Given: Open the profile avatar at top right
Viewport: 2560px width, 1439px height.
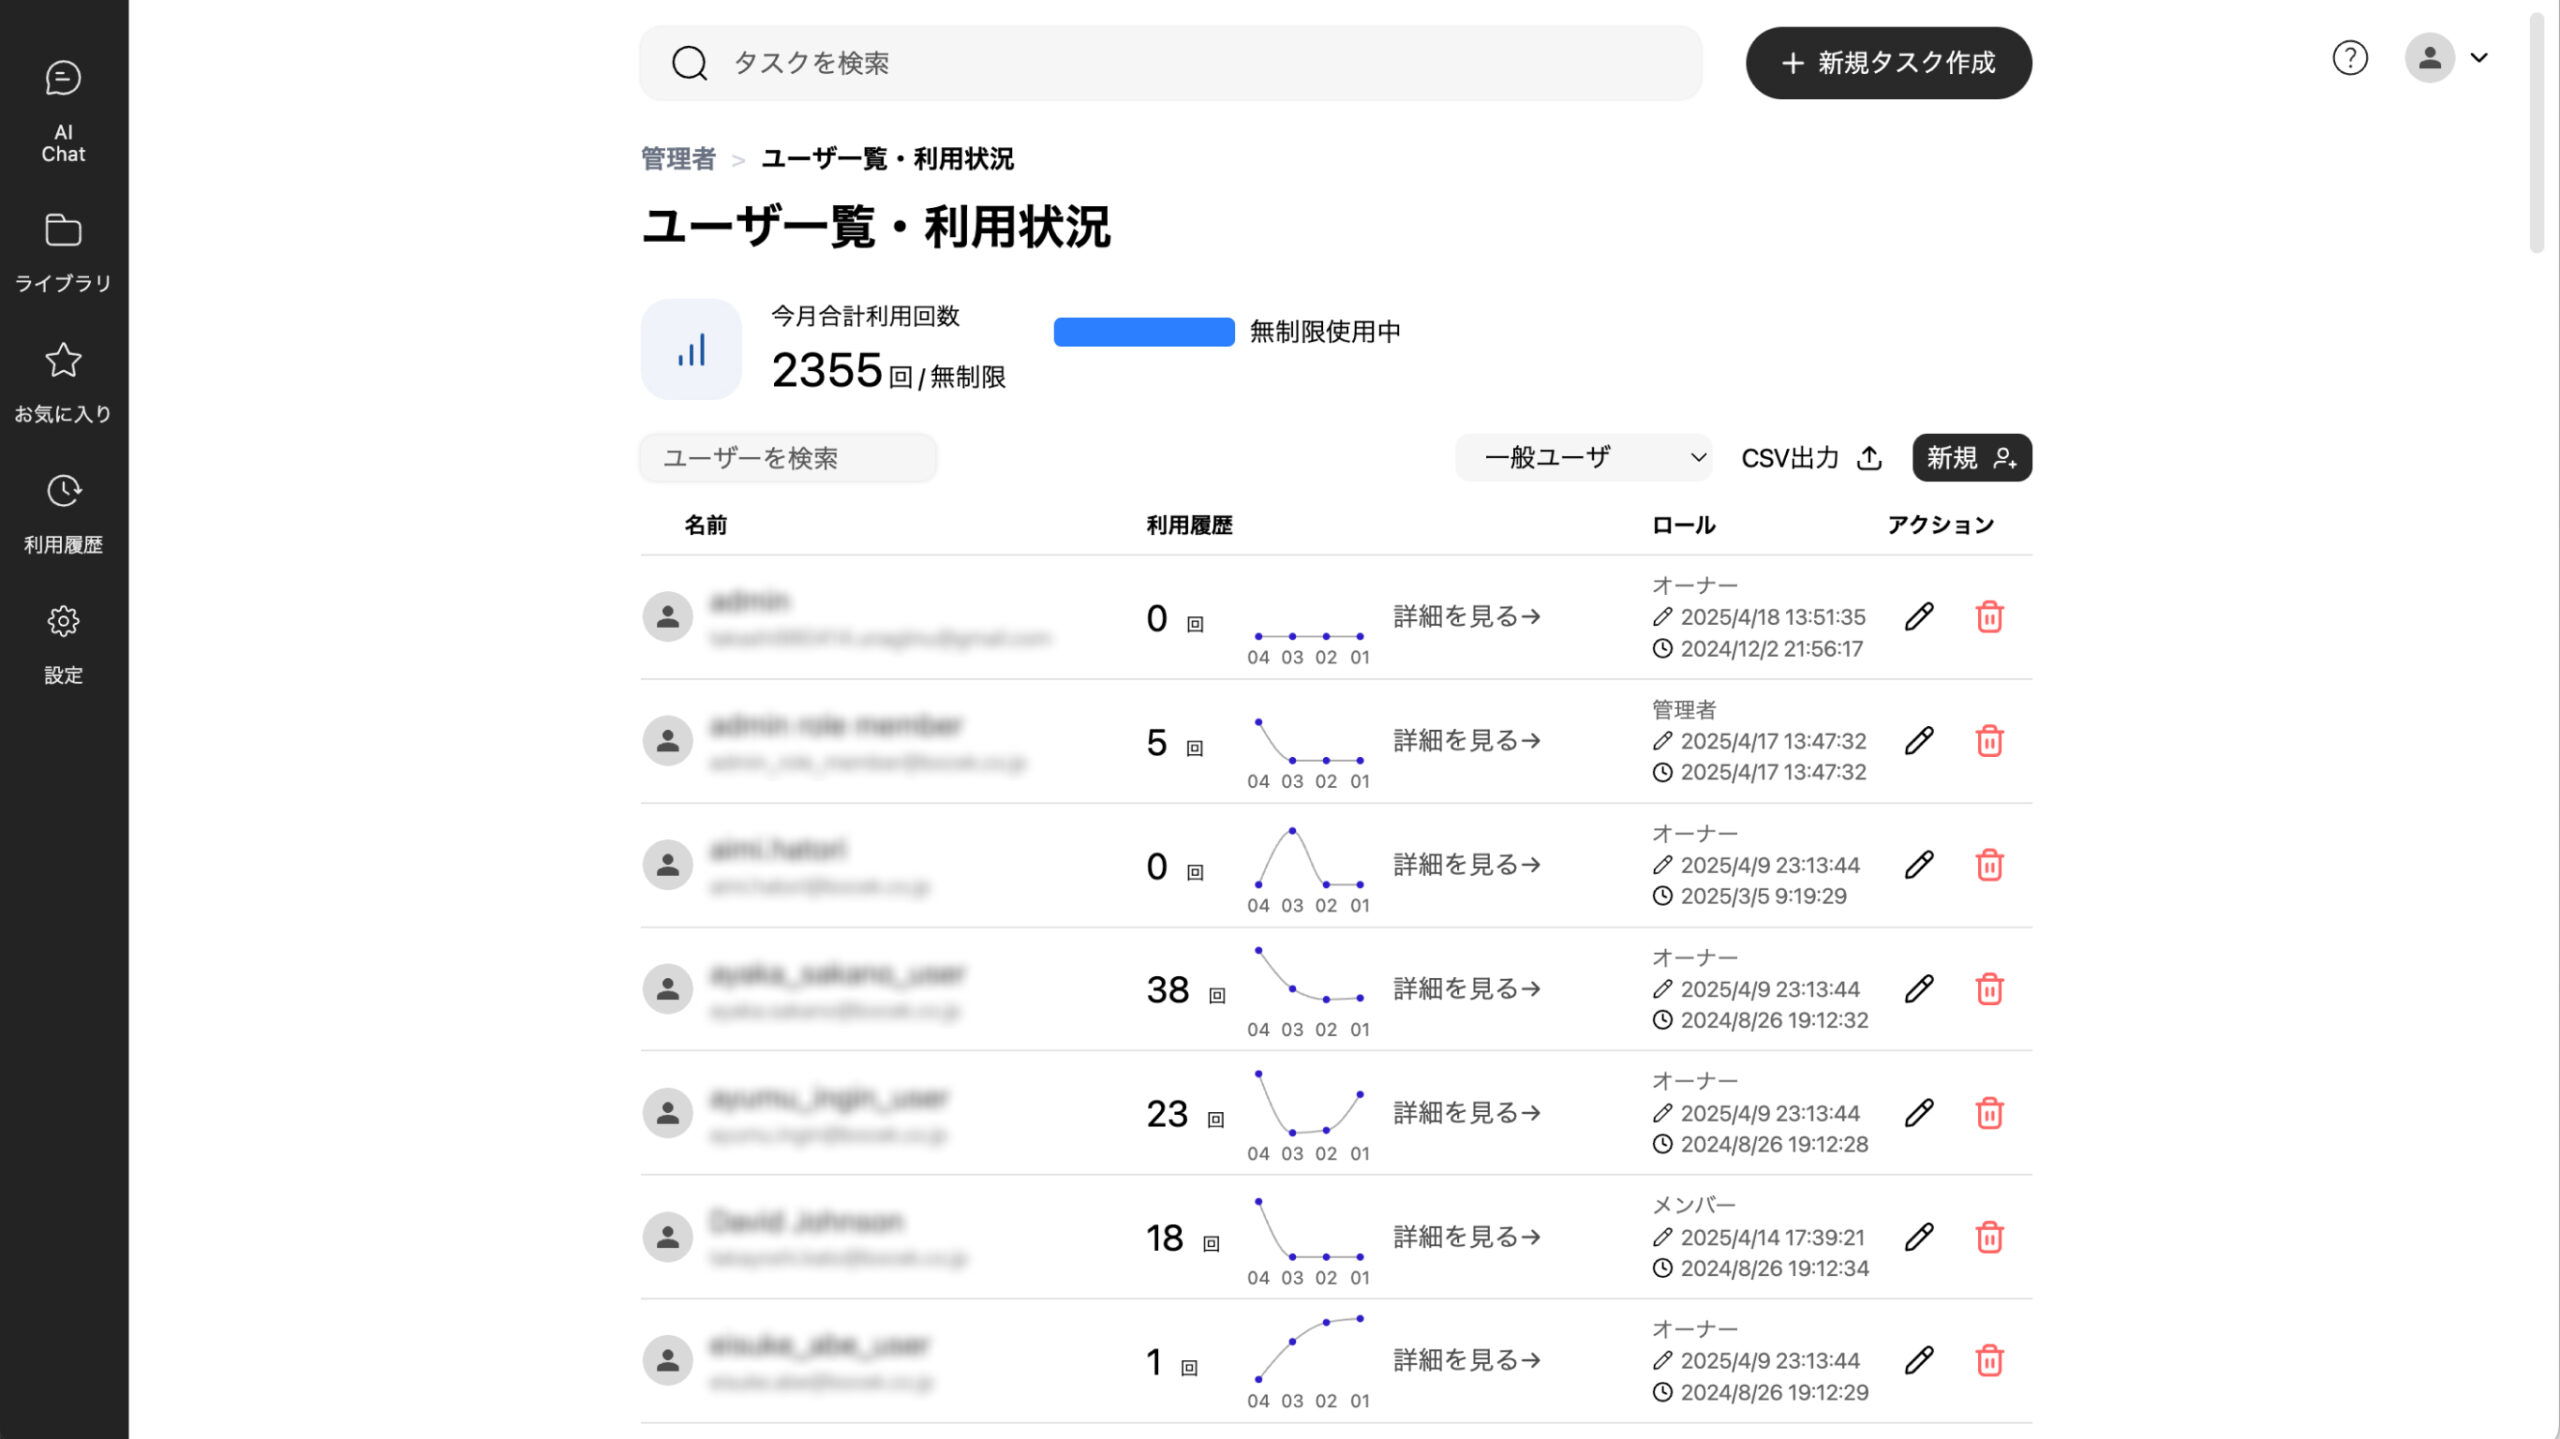Looking at the screenshot, I should 2430,58.
